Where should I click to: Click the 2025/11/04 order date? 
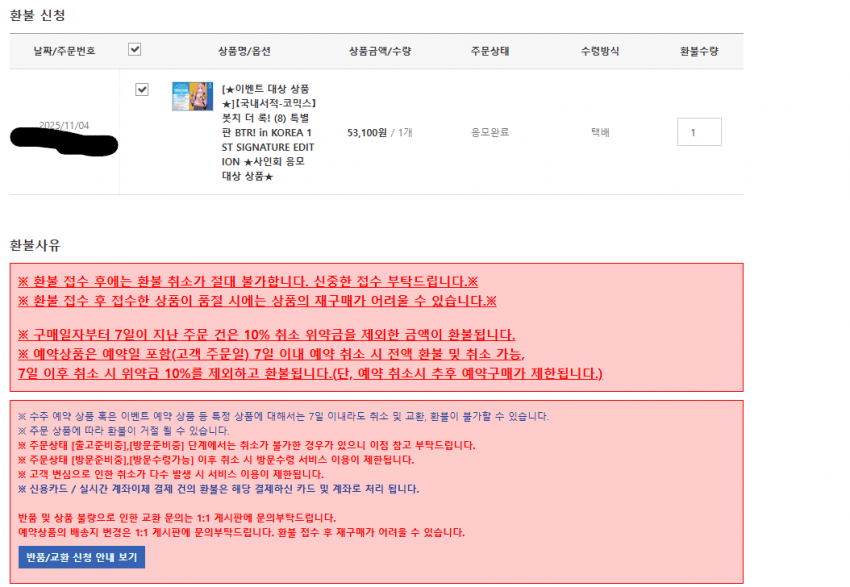pos(64,125)
